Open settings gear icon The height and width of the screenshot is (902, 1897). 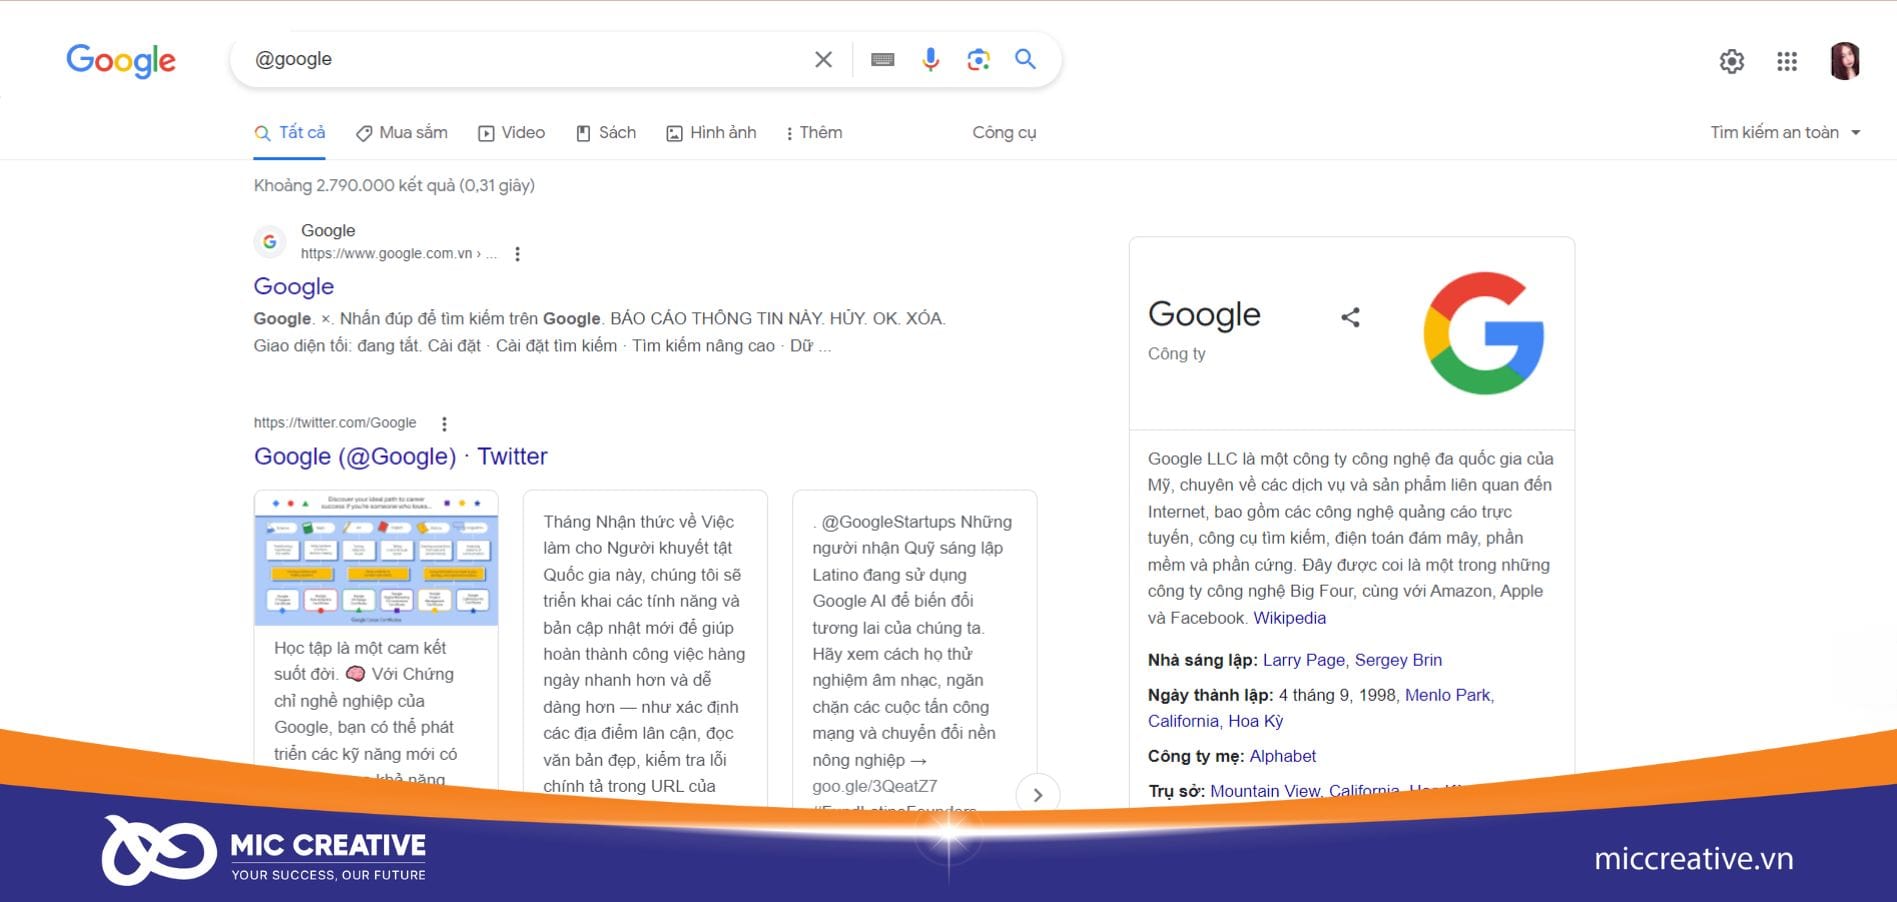(x=1732, y=61)
